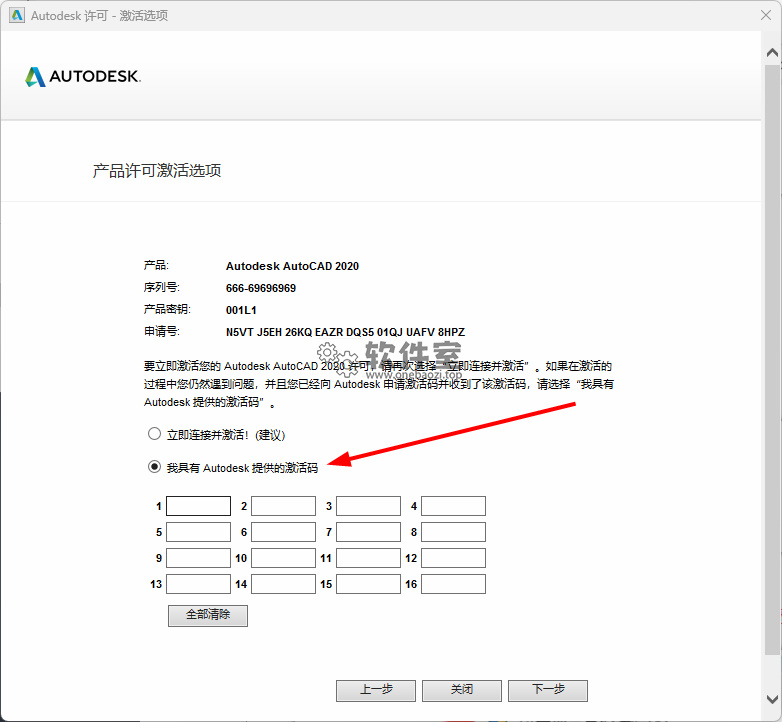The height and width of the screenshot is (722, 782).
Task: Click activation code field 6
Action: pos(283,532)
